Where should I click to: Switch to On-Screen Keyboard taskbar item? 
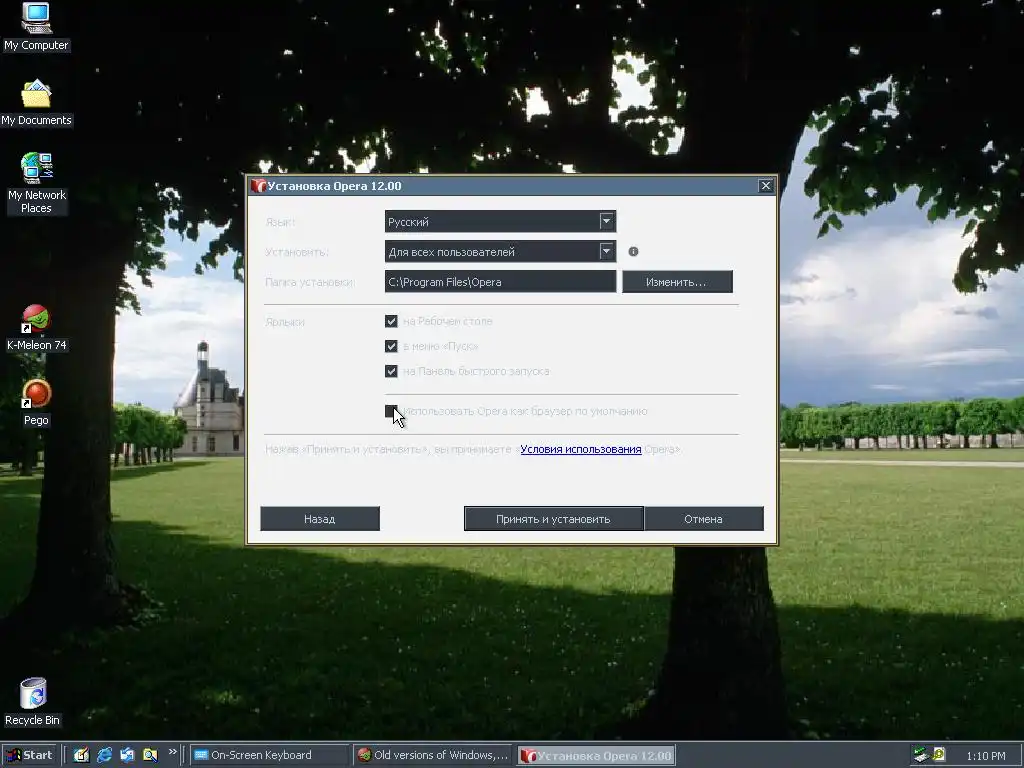tap(269, 755)
